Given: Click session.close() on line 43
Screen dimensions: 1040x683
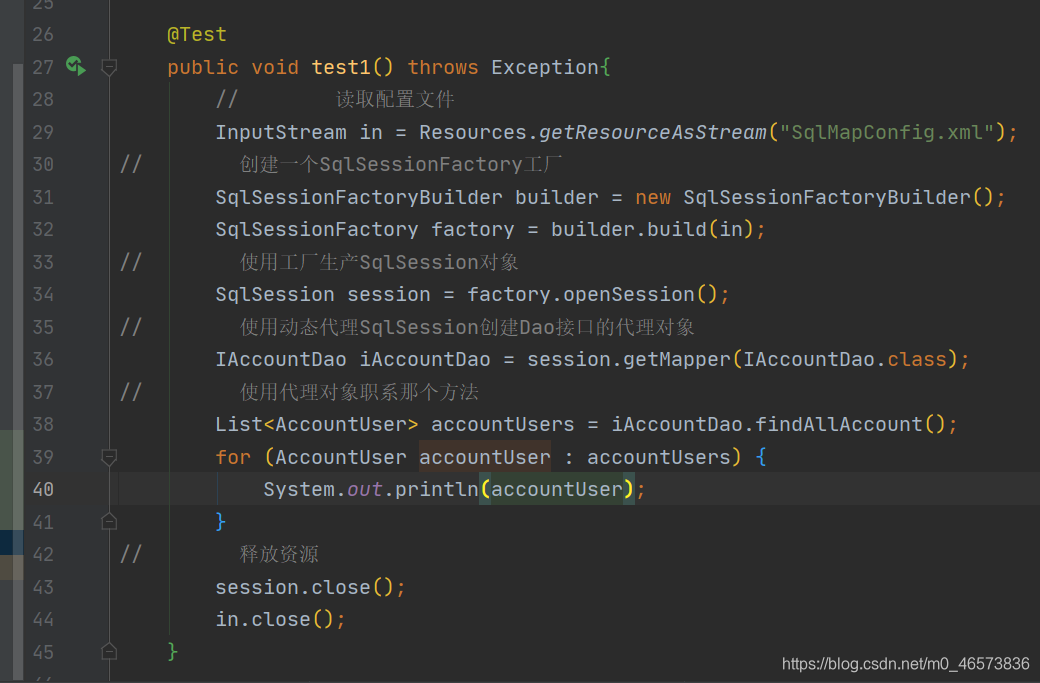Looking at the screenshot, I should (305, 587).
